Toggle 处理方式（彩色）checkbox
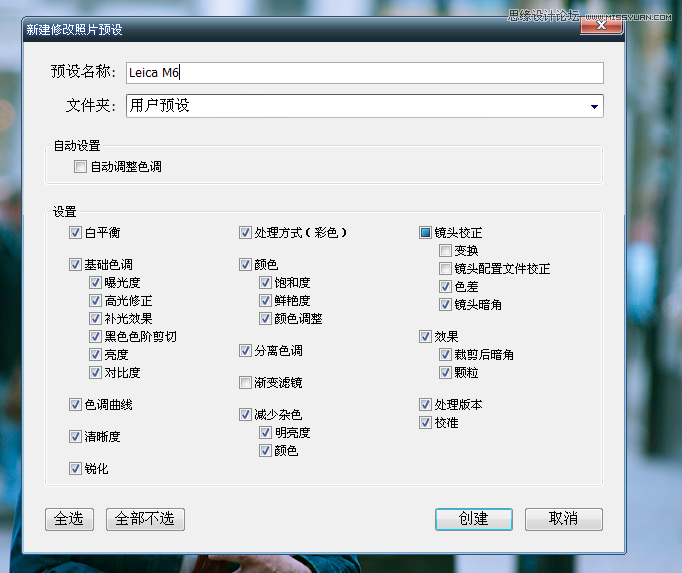This screenshot has width=682, height=573. (245, 232)
